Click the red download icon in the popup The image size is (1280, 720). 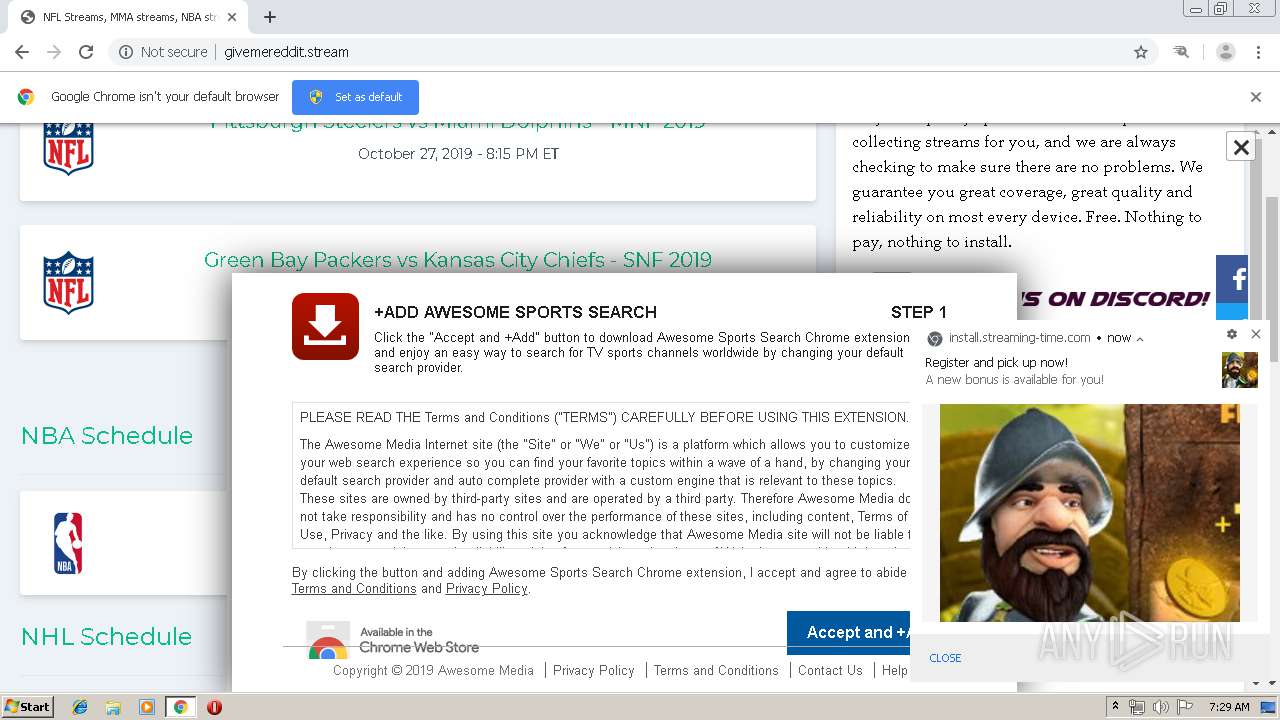(325, 326)
